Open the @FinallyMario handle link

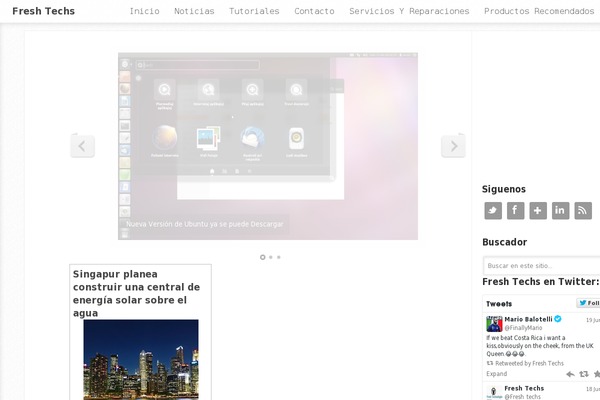pyautogui.click(x=523, y=328)
